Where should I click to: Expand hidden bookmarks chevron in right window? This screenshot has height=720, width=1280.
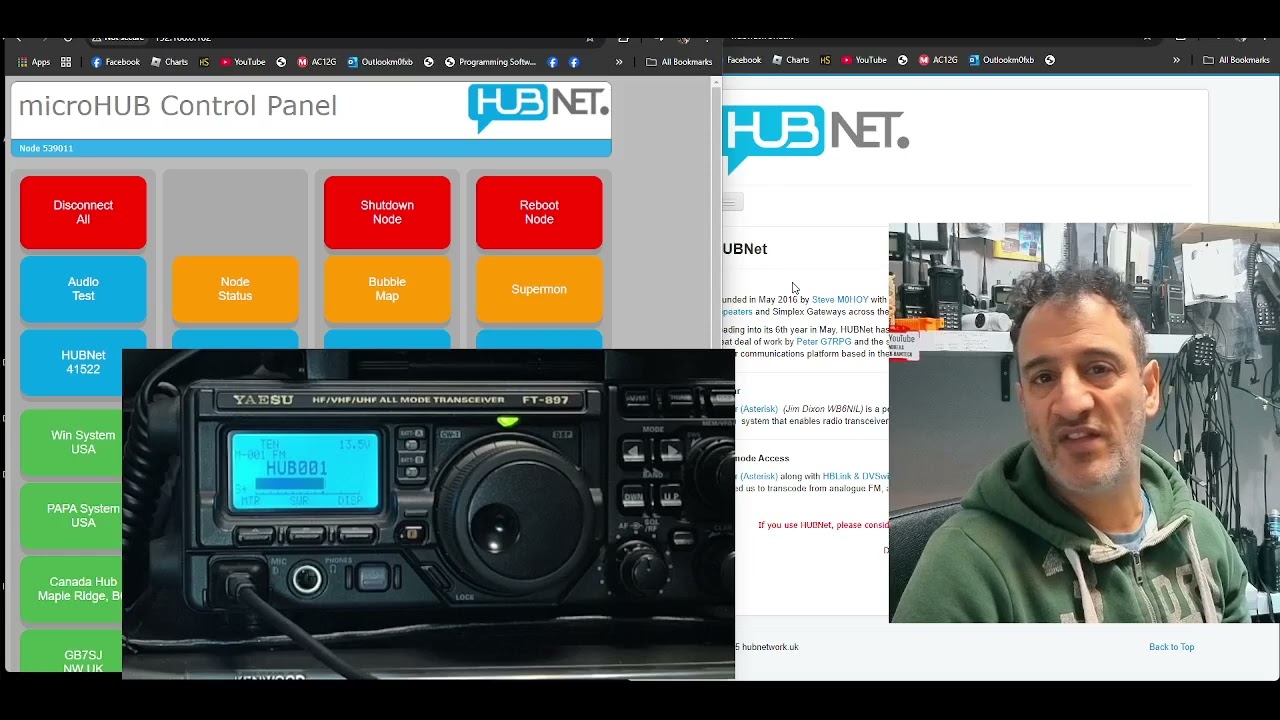coord(1176,60)
